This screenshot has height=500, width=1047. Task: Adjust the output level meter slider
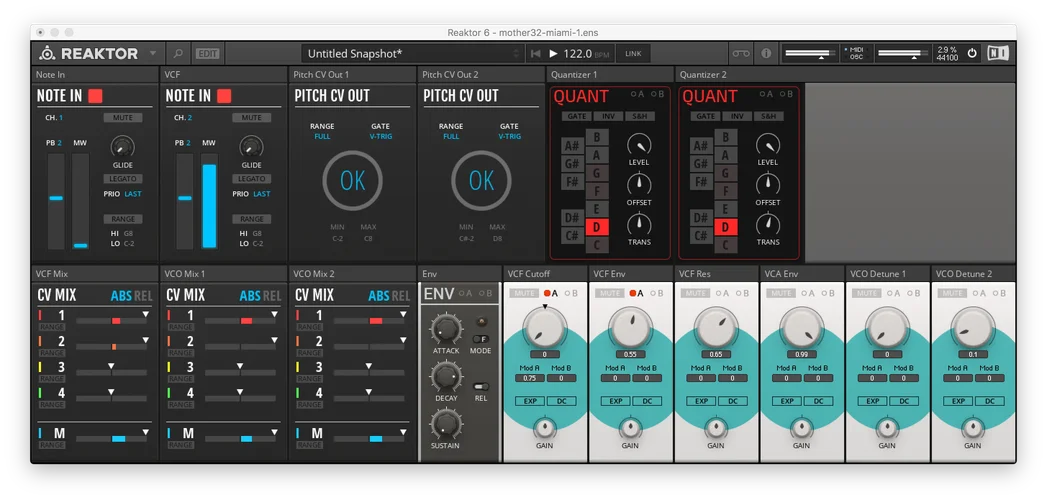pyautogui.click(x=903, y=53)
